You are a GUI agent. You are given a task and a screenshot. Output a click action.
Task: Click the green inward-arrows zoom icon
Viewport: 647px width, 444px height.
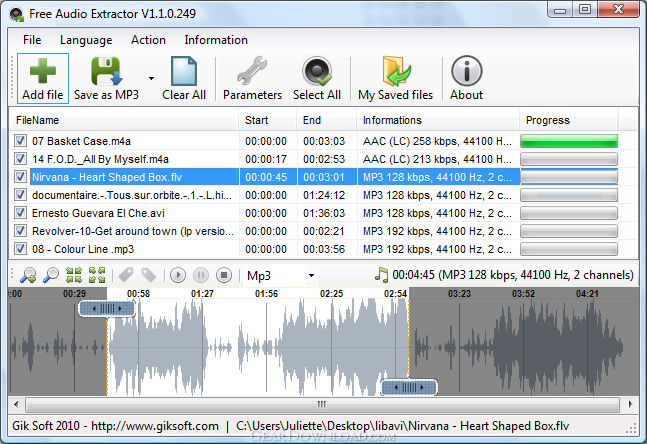(74, 275)
